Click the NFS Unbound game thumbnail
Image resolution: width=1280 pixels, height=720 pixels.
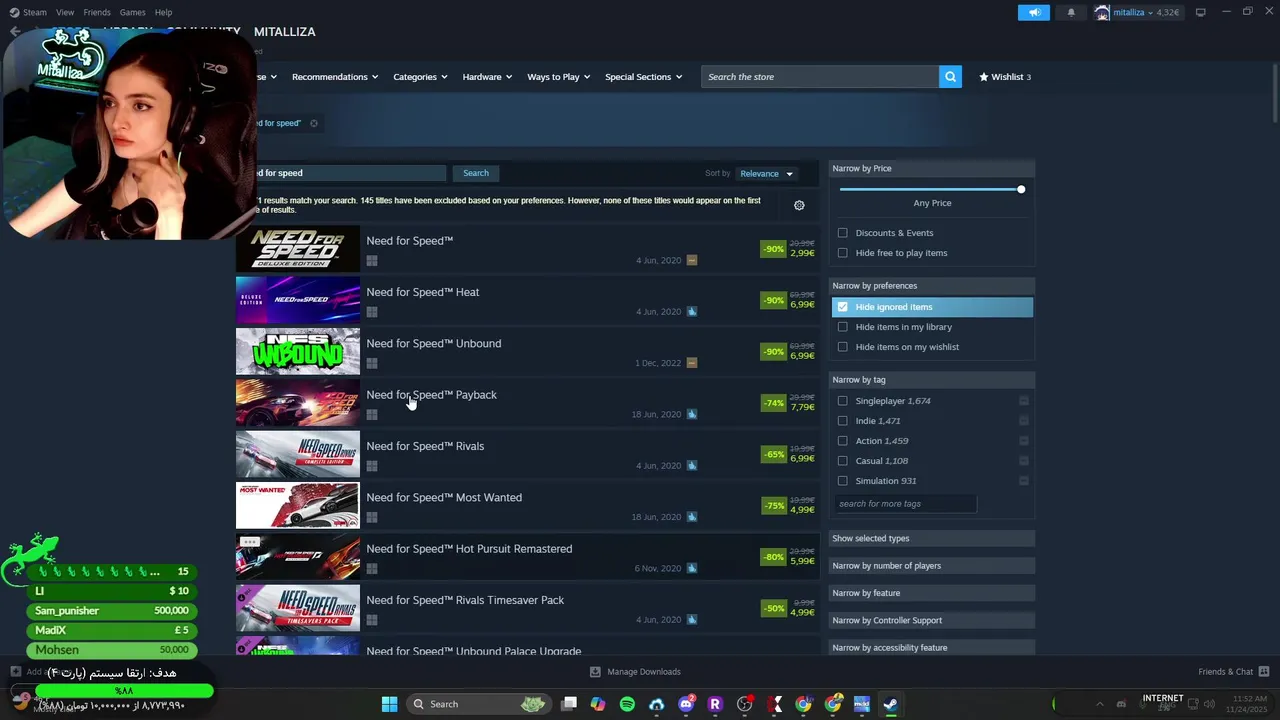[x=298, y=351]
